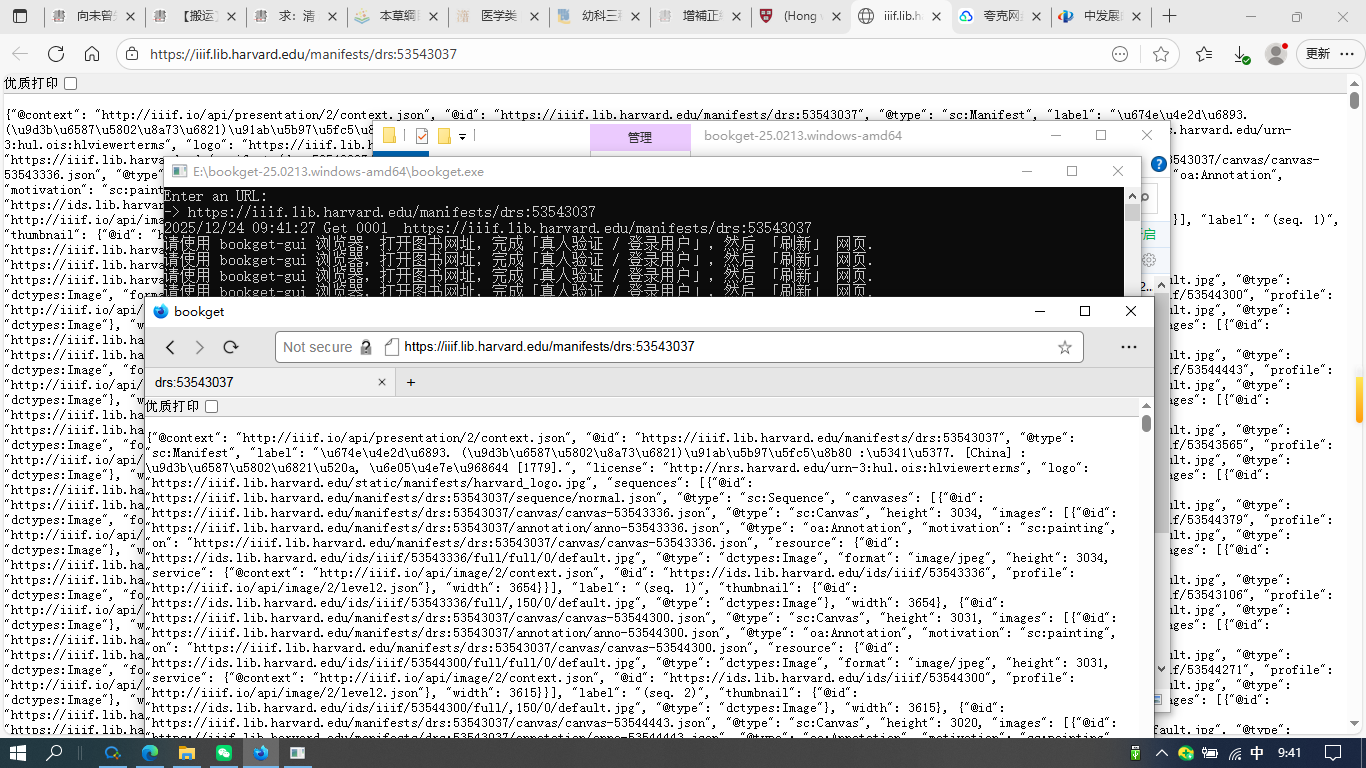Image resolution: width=1366 pixels, height=768 pixels.
Task: Toggle 优质打印 checkbox in Edge page
Action: pos(70,83)
